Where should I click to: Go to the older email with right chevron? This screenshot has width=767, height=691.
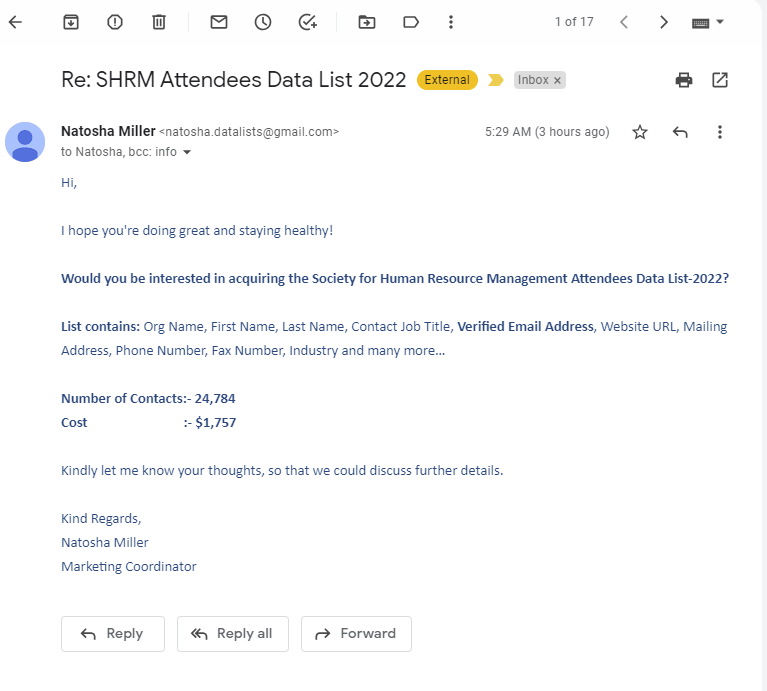tap(663, 22)
